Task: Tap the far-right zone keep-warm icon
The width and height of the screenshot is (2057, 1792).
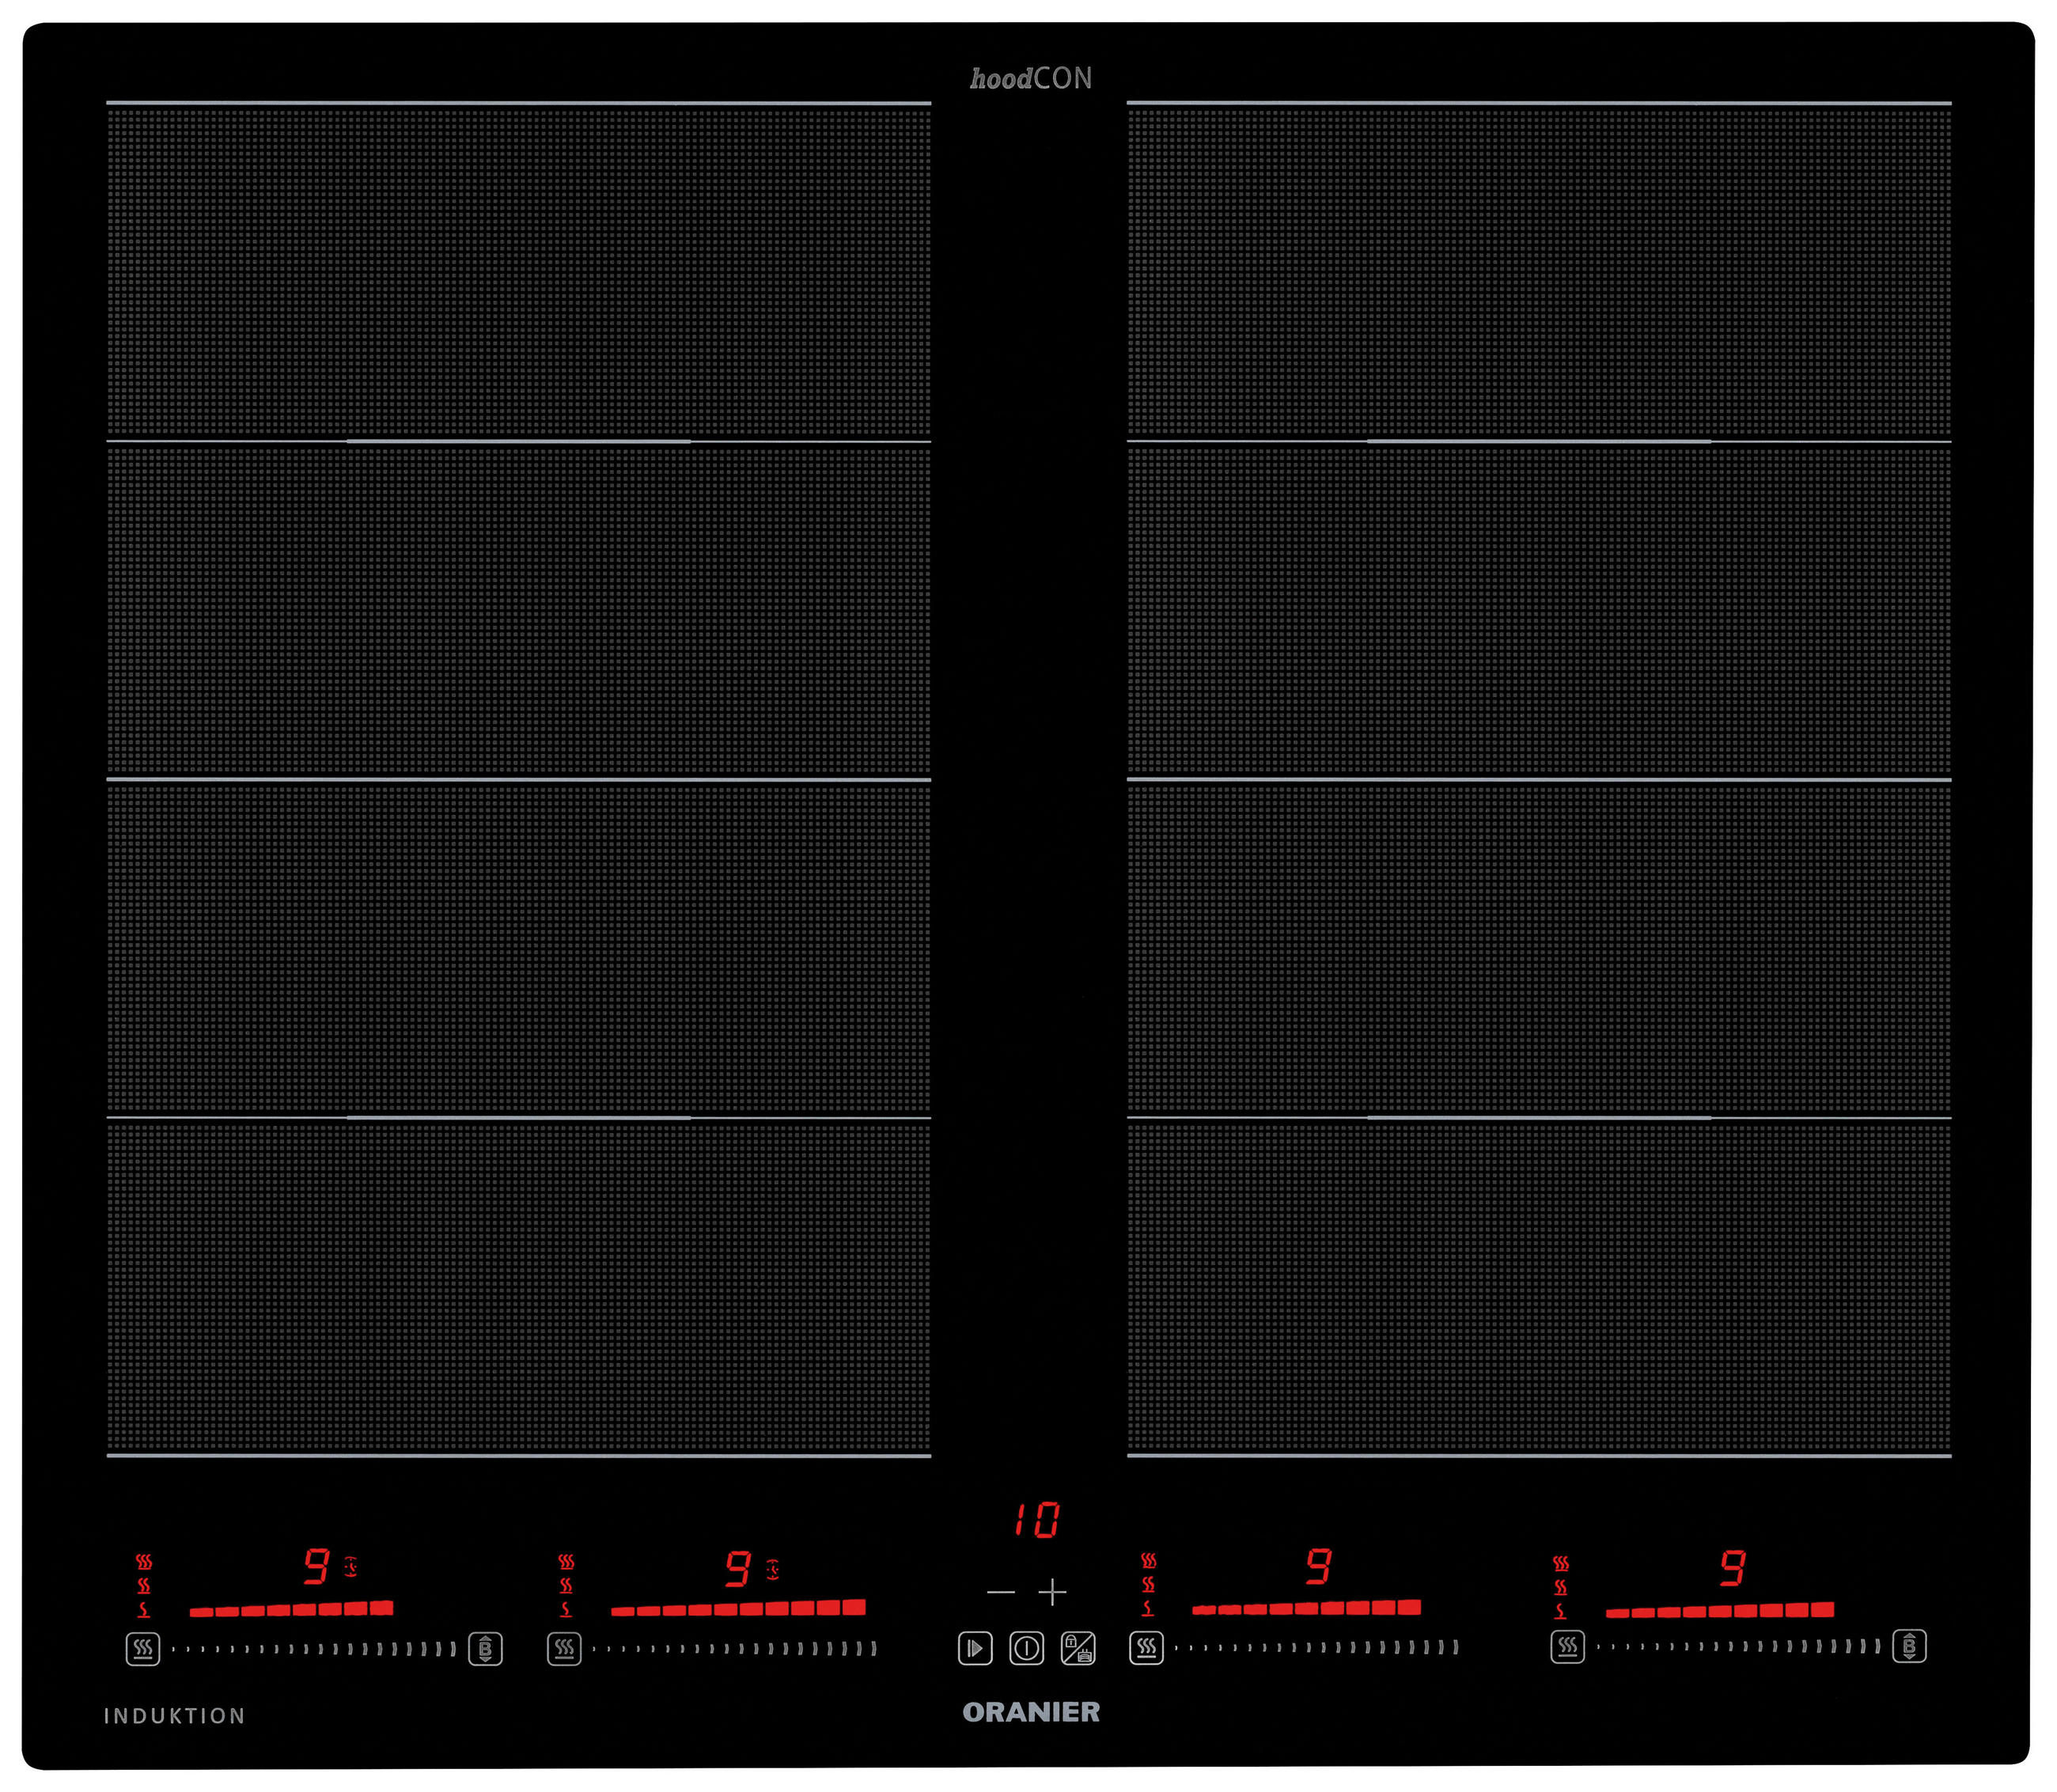Action: (1567, 1646)
